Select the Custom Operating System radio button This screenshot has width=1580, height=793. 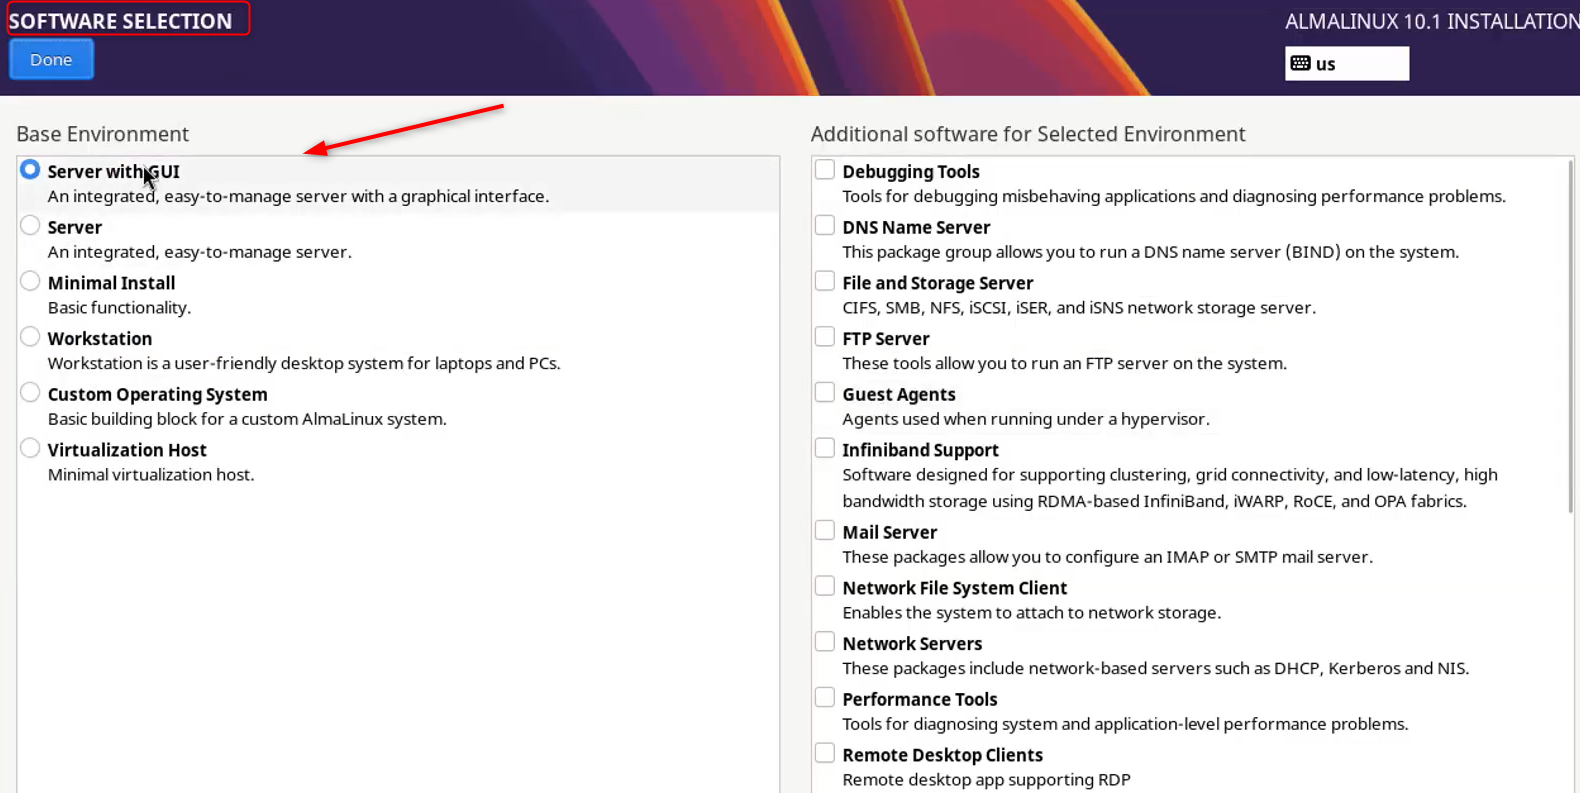[x=30, y=393]
